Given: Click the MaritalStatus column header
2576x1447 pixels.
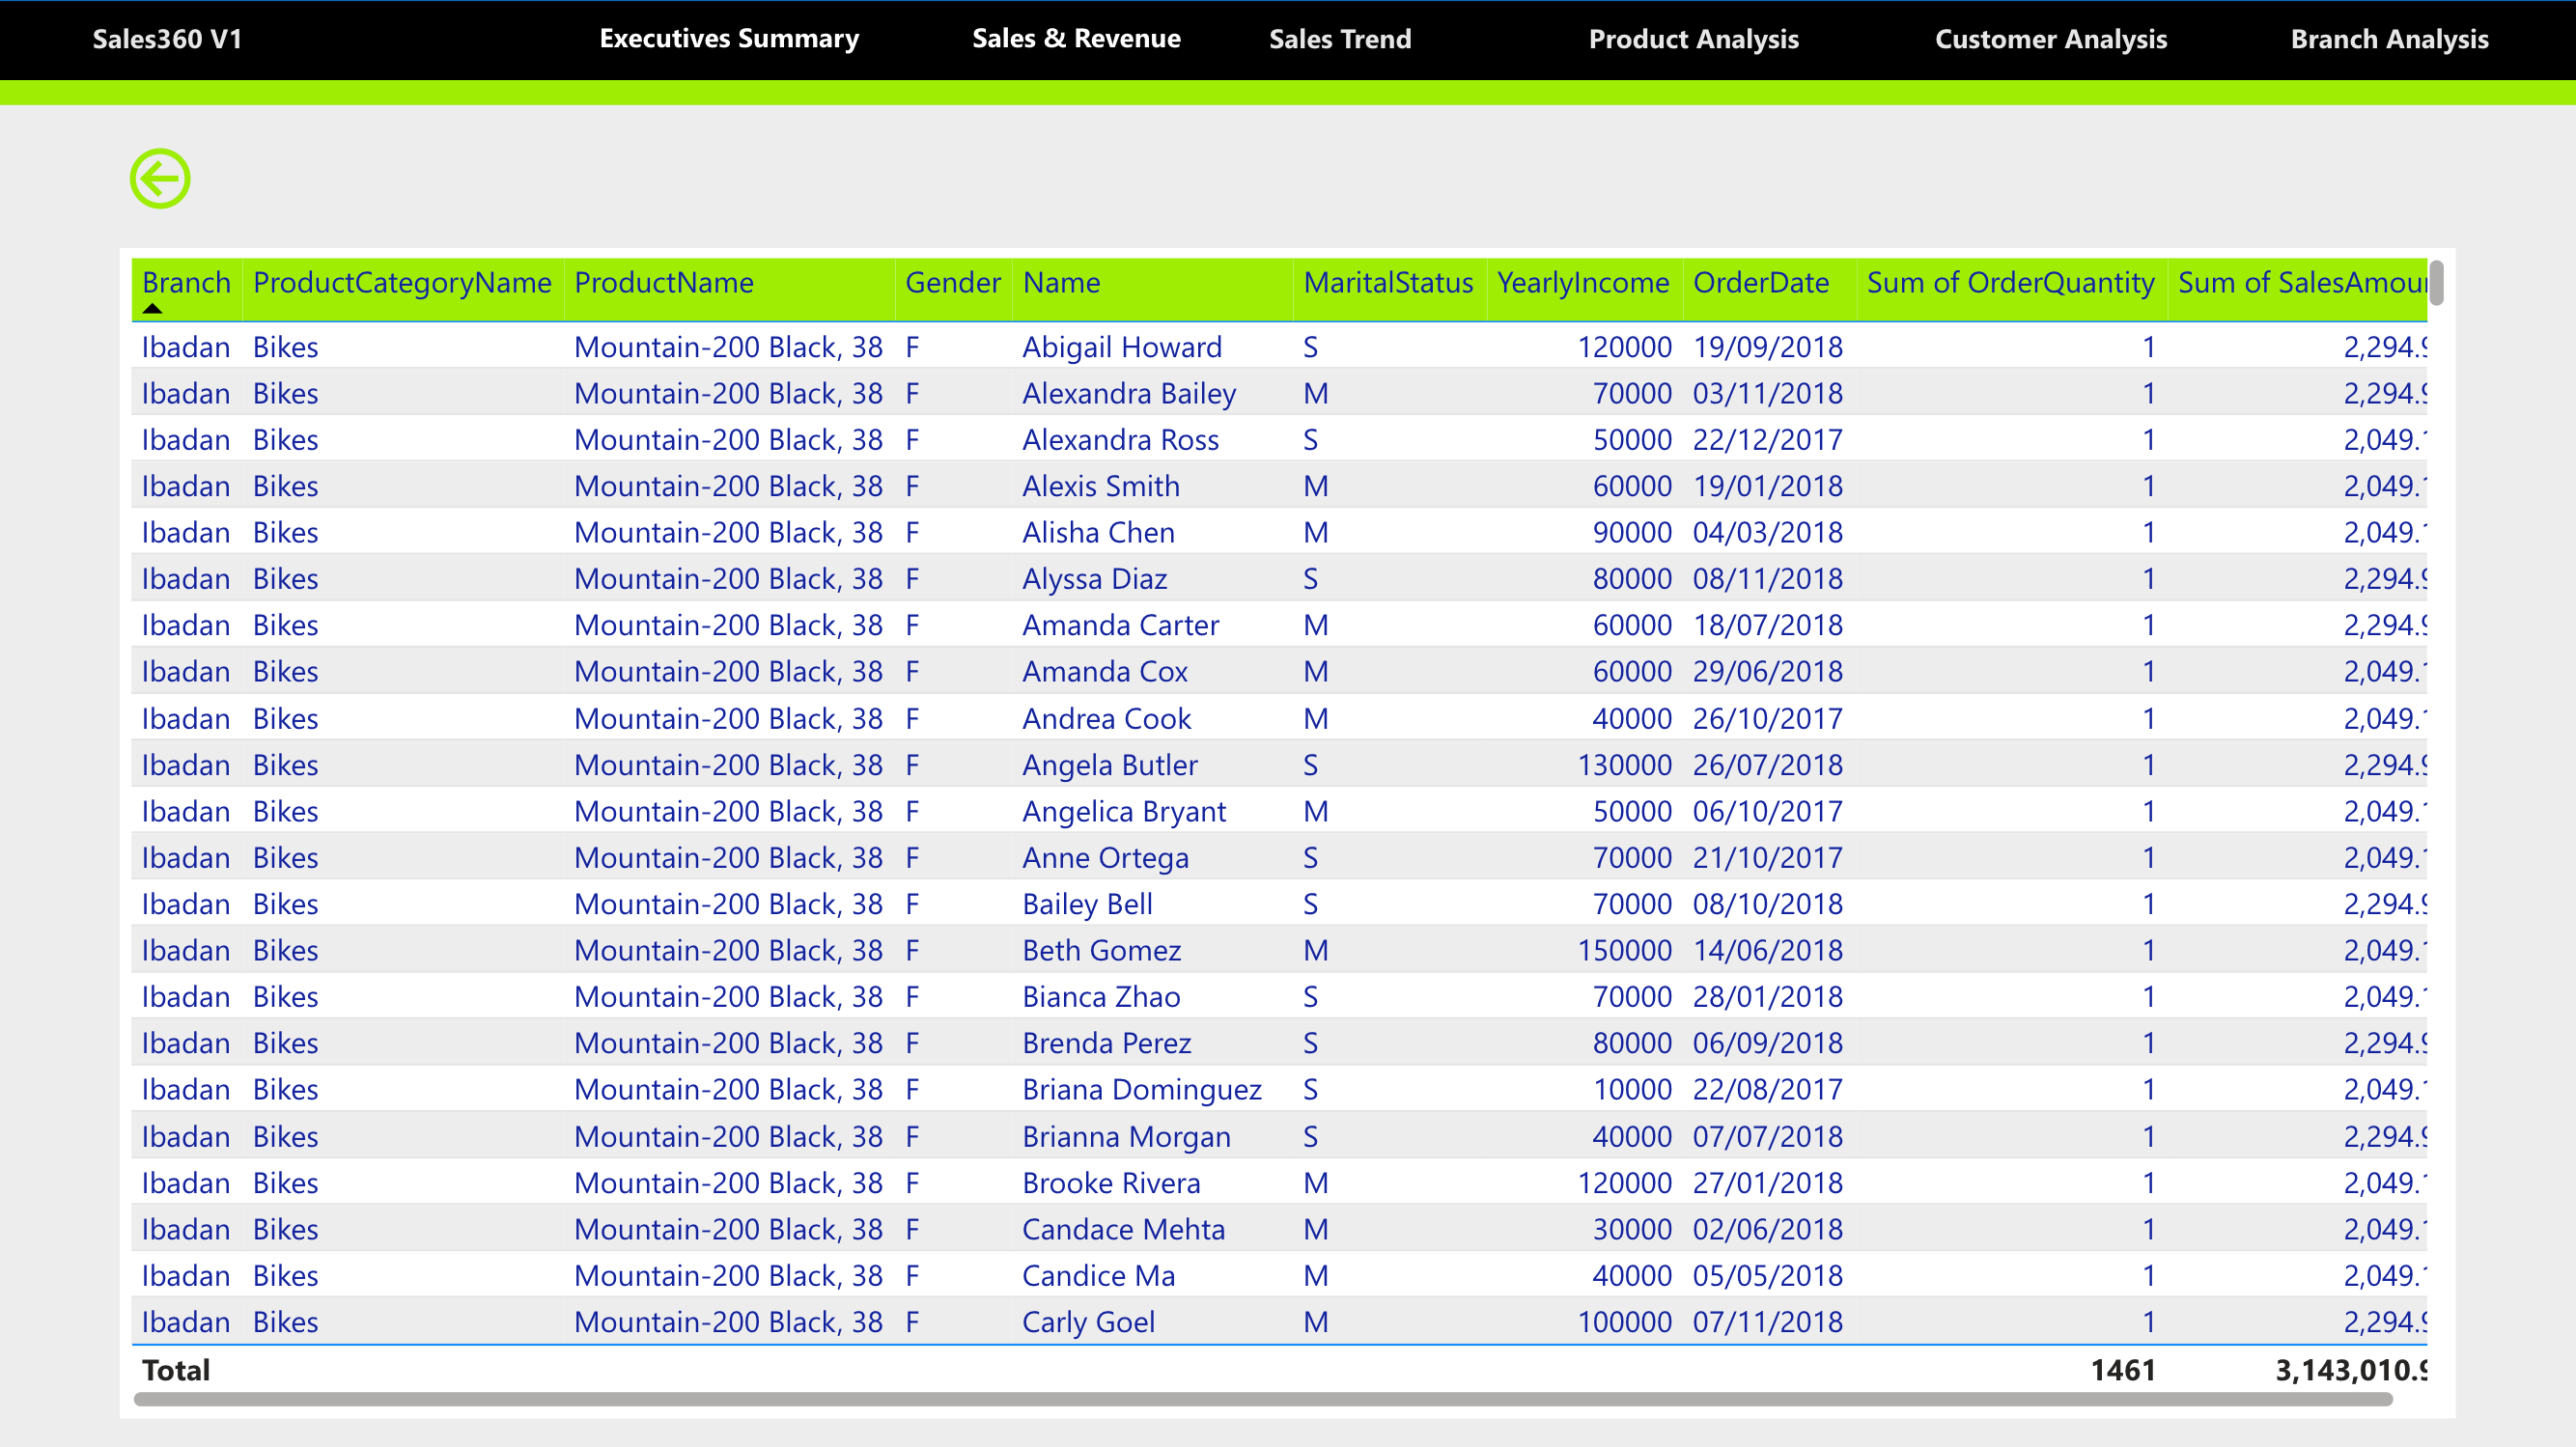Looking at the screenshot, I should point(1388,283).
